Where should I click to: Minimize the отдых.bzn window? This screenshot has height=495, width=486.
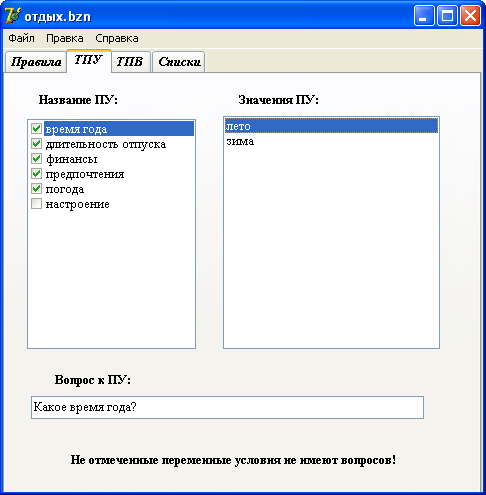[x=424, y=16]
